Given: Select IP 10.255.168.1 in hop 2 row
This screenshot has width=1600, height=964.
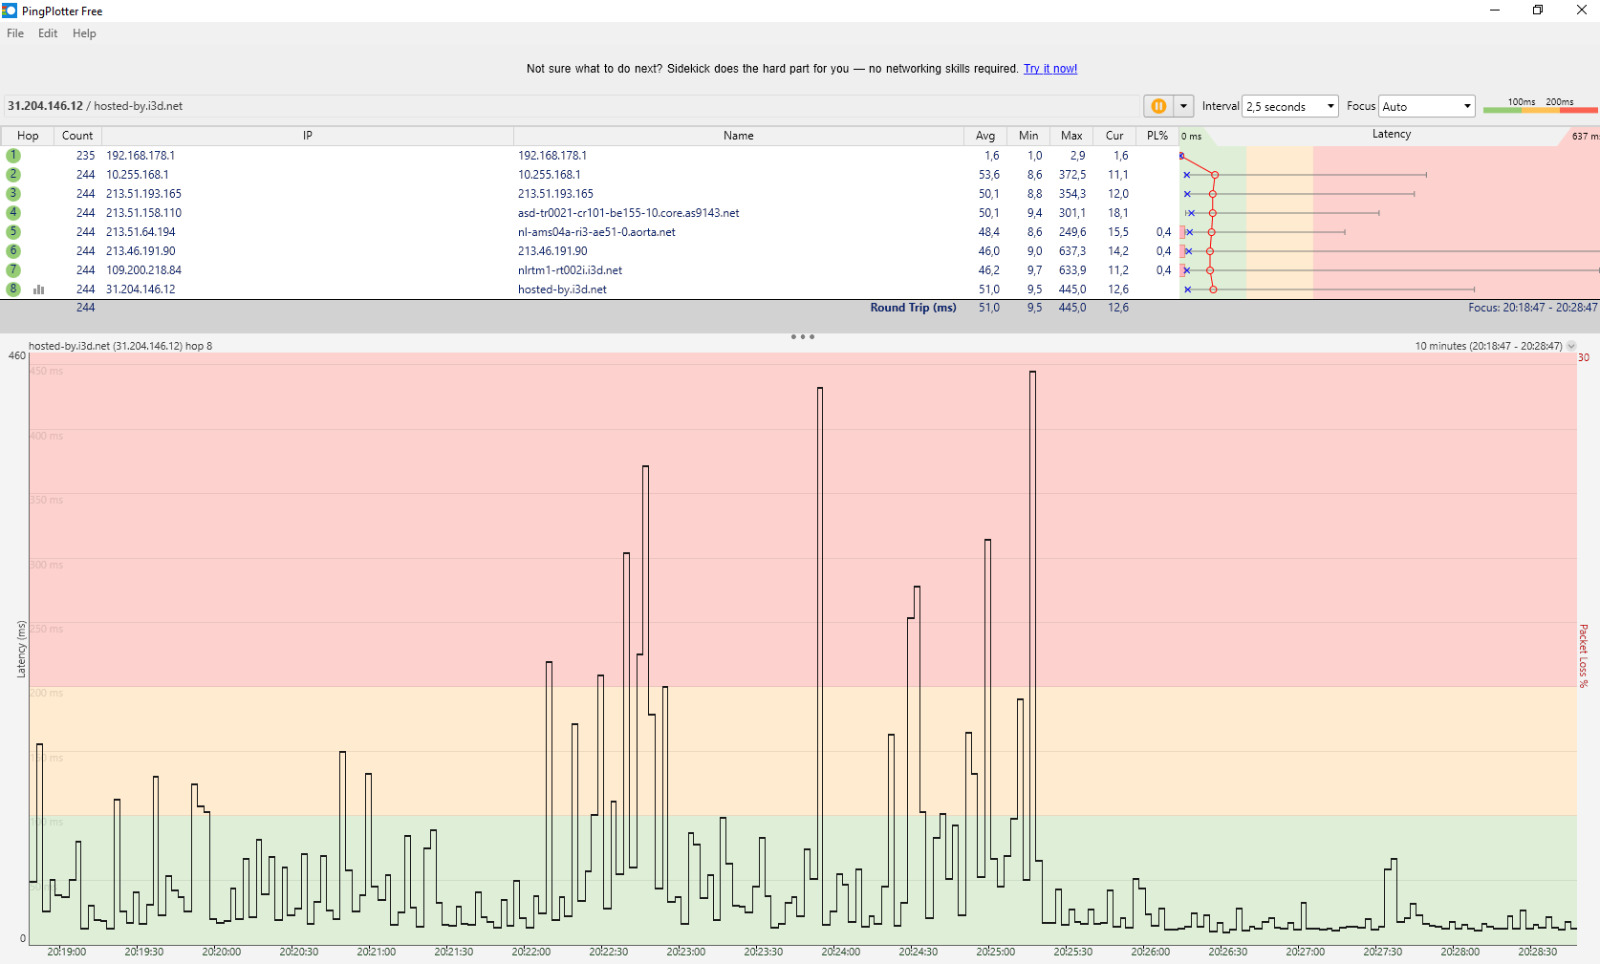Looking at the screenshot, I should click(x=137, y=175).
